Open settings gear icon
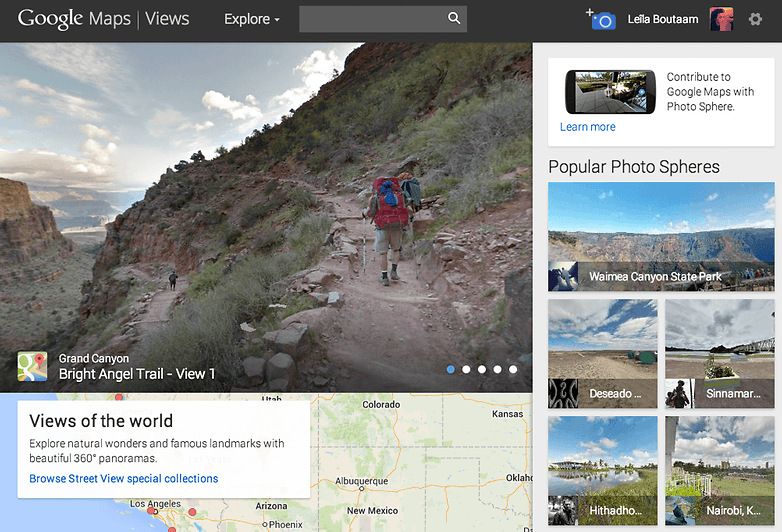This screenshot has width=782, height=532. click(755, 19)
